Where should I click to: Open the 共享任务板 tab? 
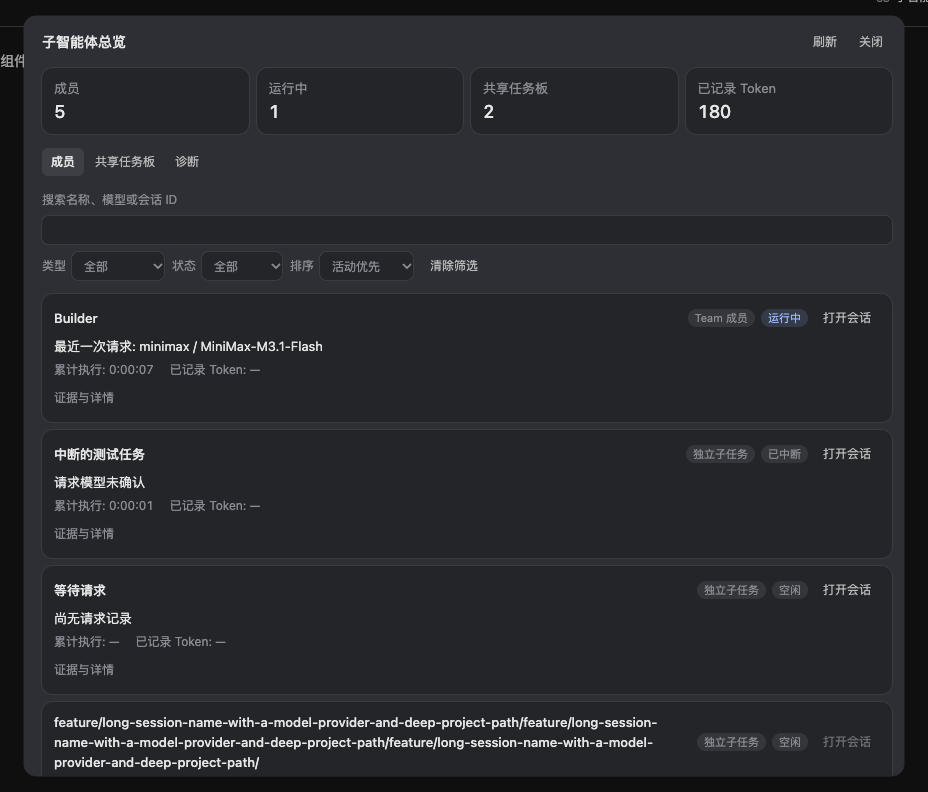(125, 162)
